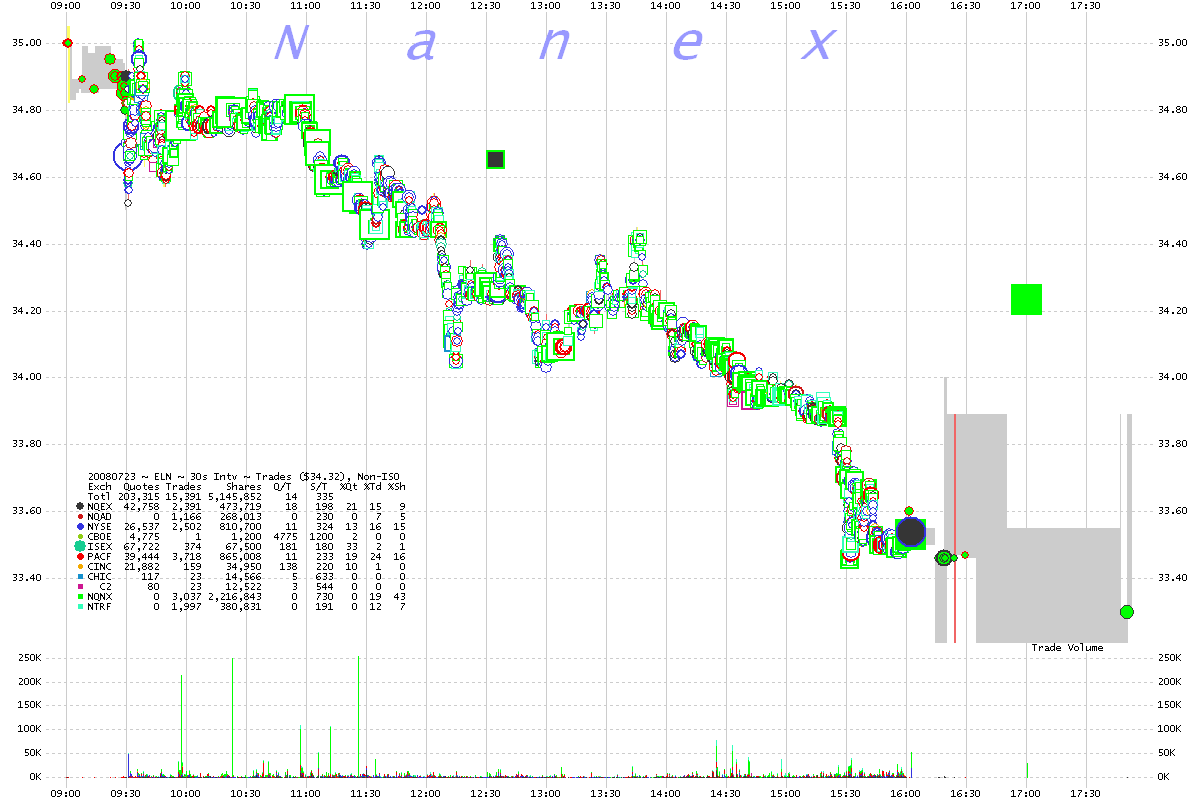The image size is (1200, 800).
Task: Click the NQAD red legend dot
Action: pyautogui.click(x=81, y=517)
